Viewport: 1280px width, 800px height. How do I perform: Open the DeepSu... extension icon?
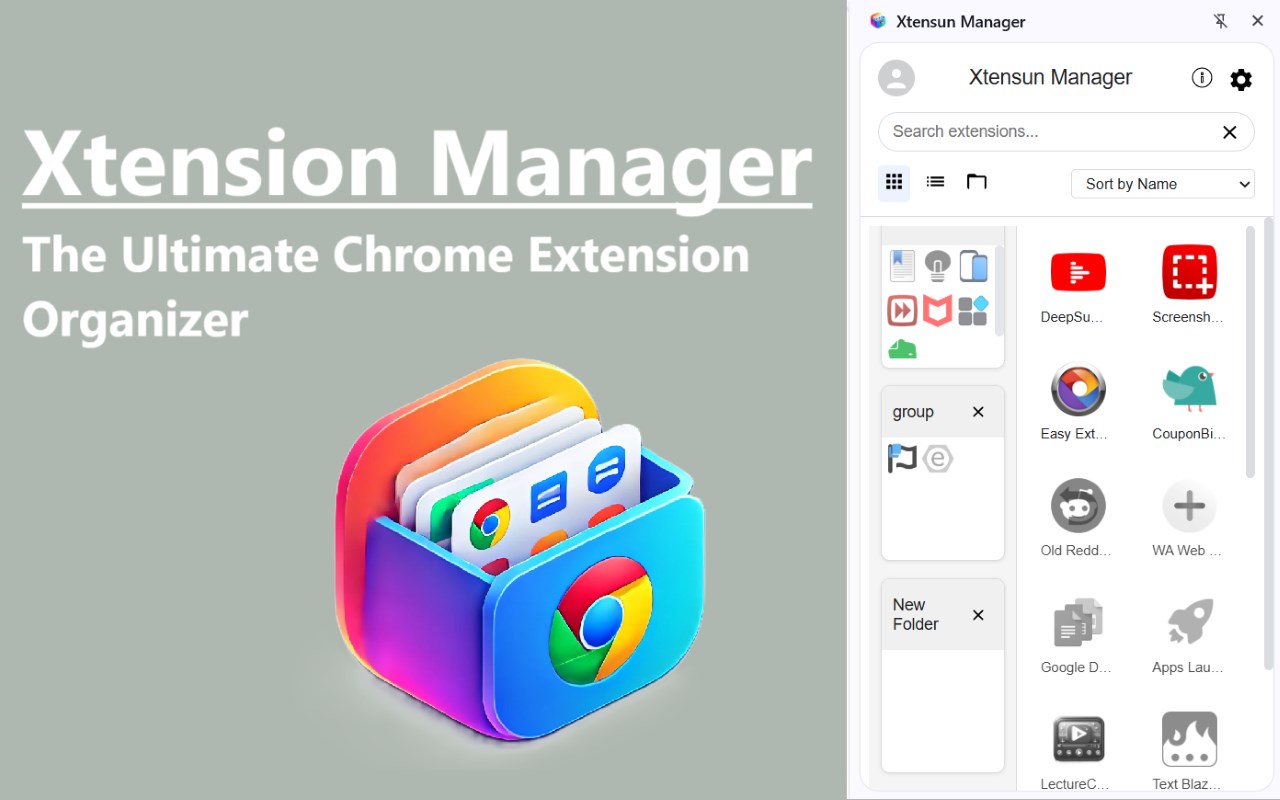click(1078, 272)
